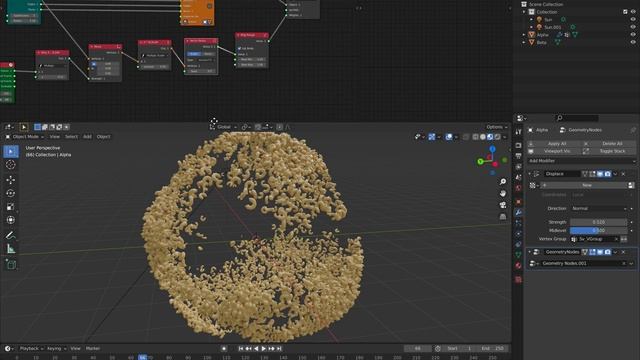Select the Measure tool
The height and width of the screenshot is (360, 640).
pyautogui.click(x=11, y=249)
